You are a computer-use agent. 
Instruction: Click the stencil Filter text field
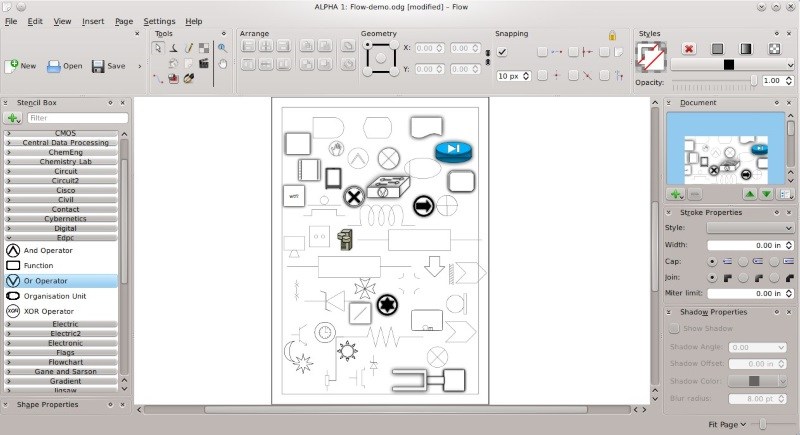coord(75,118)
